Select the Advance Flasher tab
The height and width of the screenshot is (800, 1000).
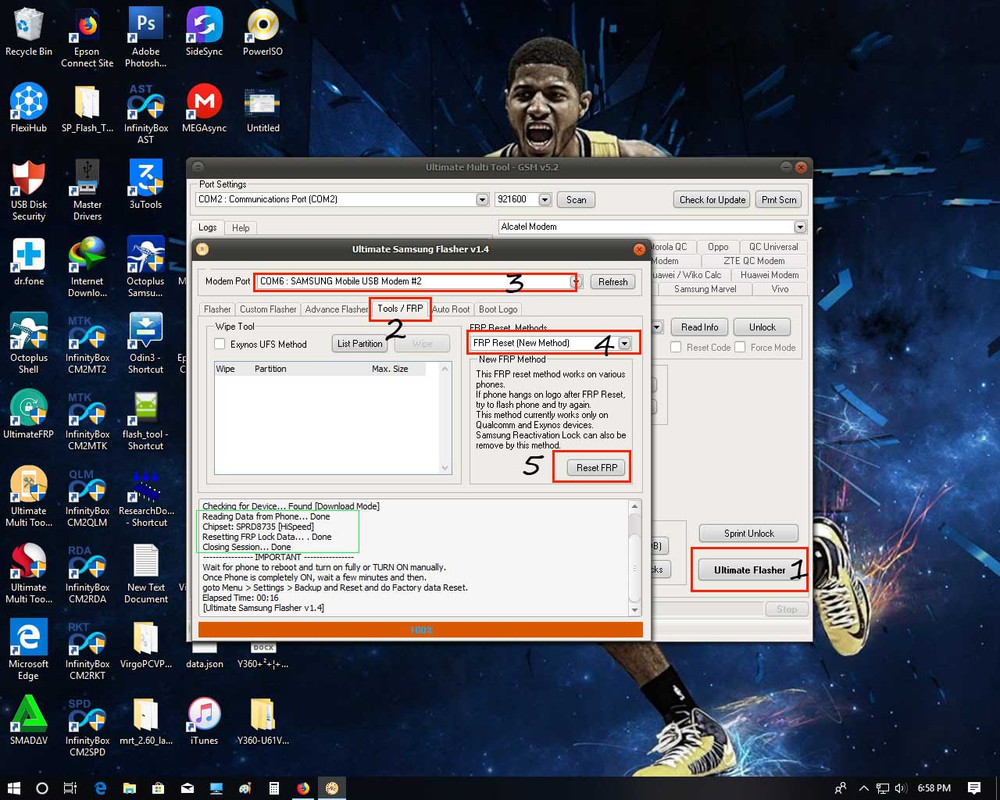335,309
